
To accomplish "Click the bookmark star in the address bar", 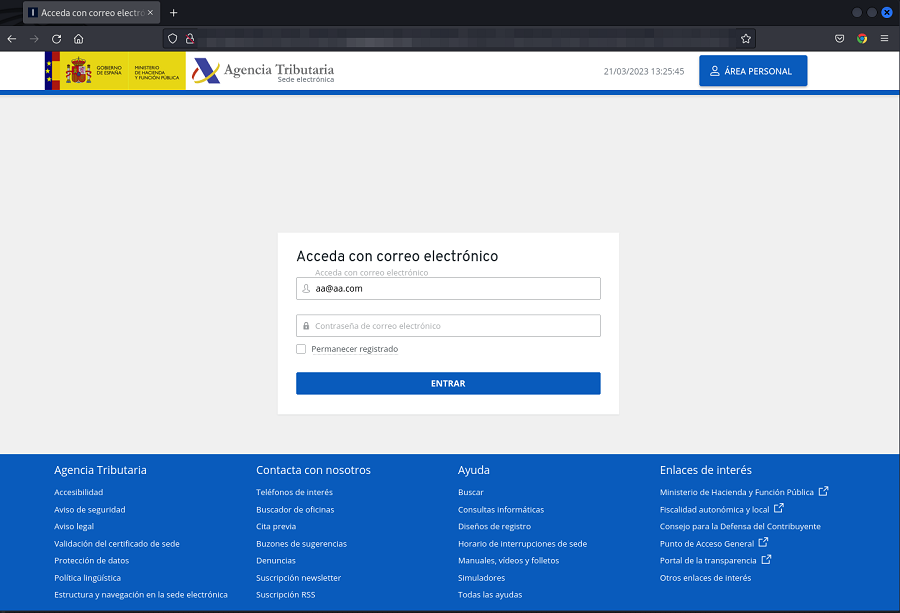I will (745, 38).
